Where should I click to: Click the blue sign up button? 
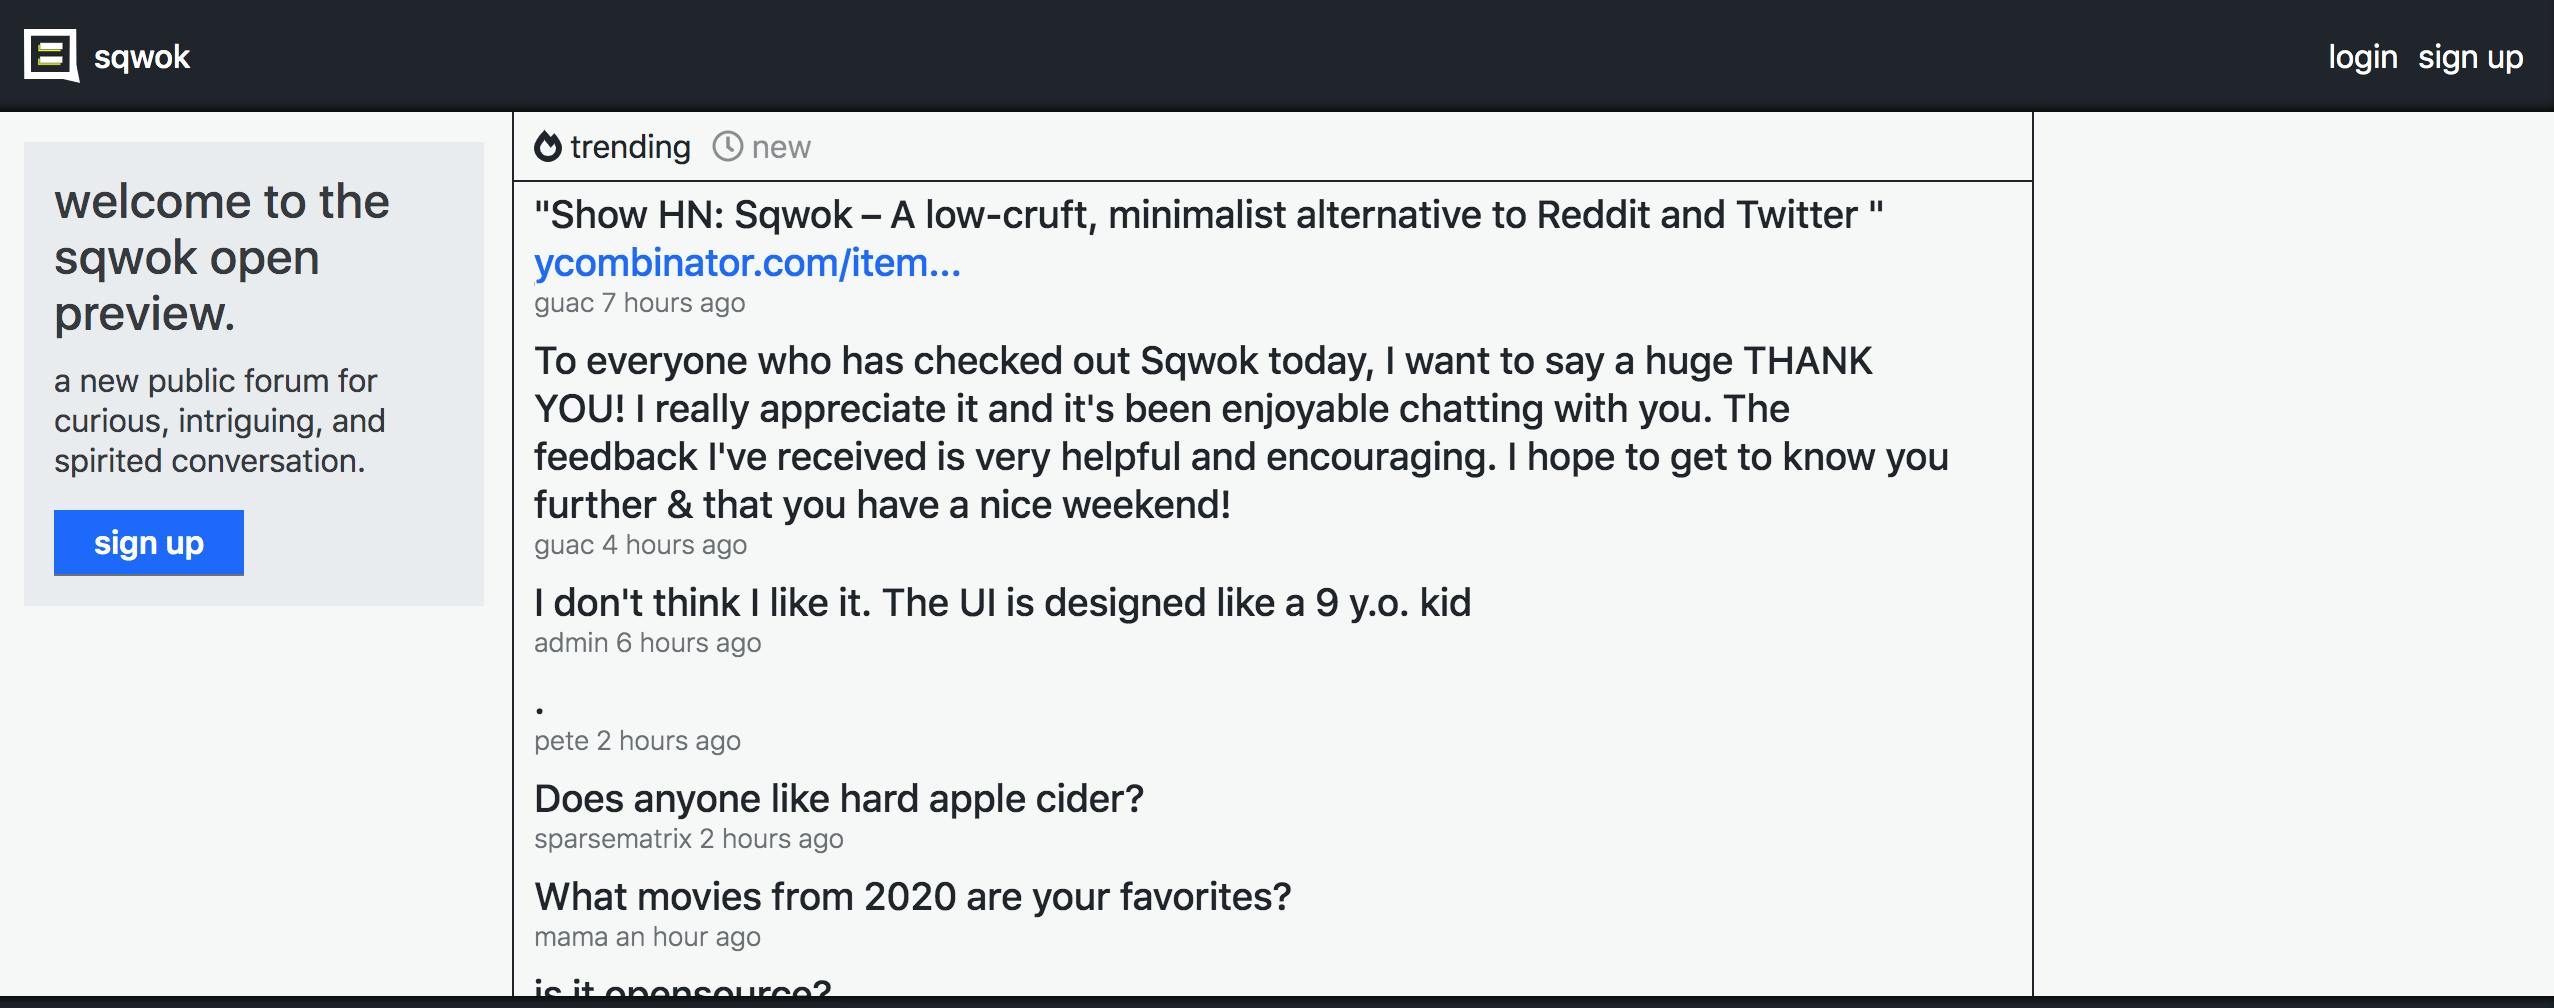(x=149, y=543)
